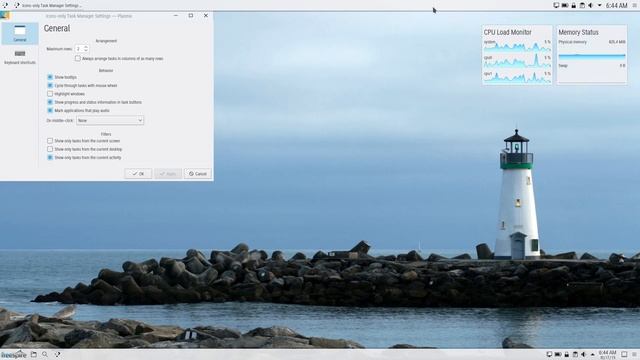Enable Show only tasks from current desktop

50,149
